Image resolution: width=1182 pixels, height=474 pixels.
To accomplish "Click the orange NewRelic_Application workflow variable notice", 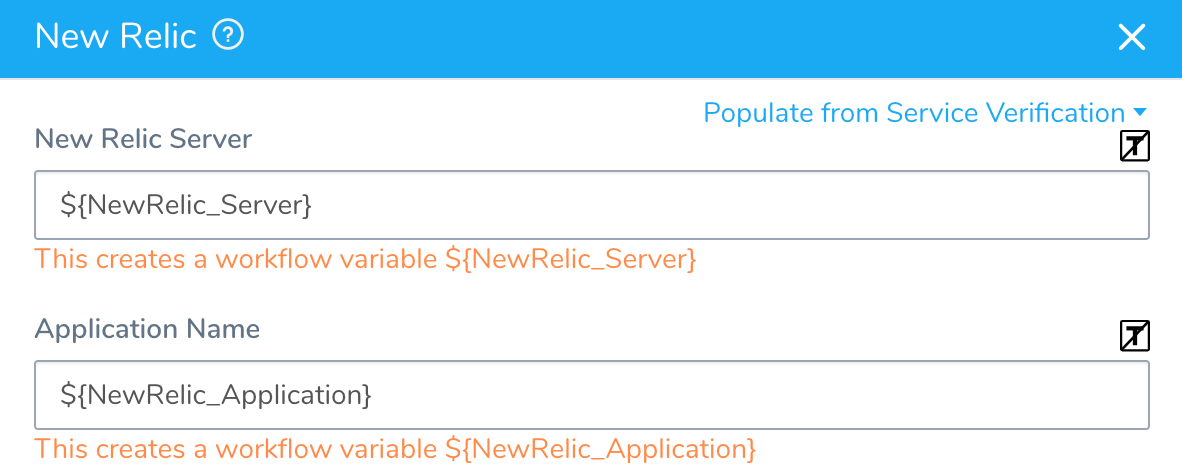I will [396, 449].
